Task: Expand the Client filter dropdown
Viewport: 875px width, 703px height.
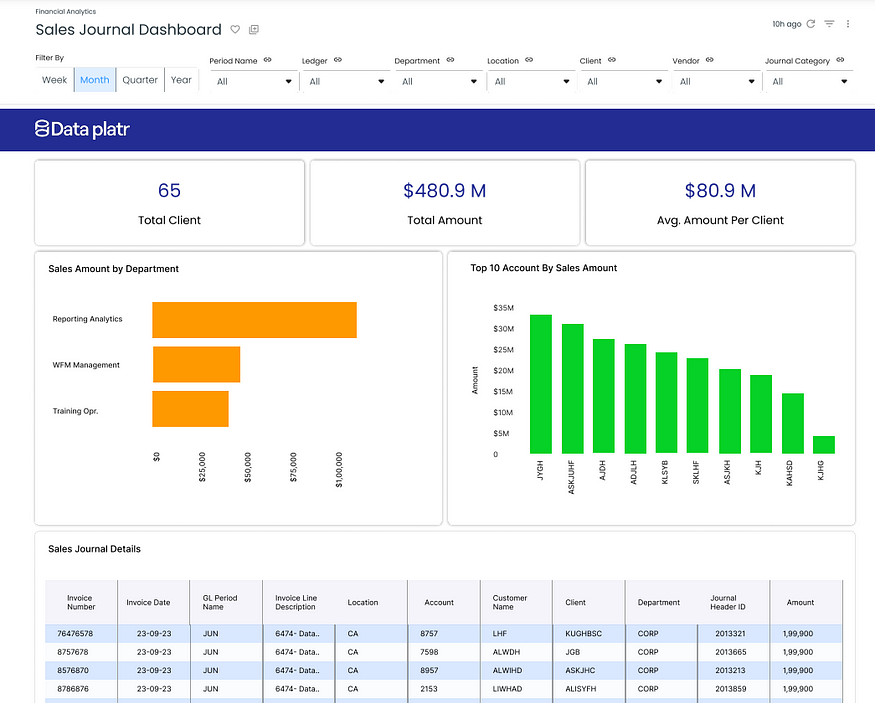Action: point(624,81)
